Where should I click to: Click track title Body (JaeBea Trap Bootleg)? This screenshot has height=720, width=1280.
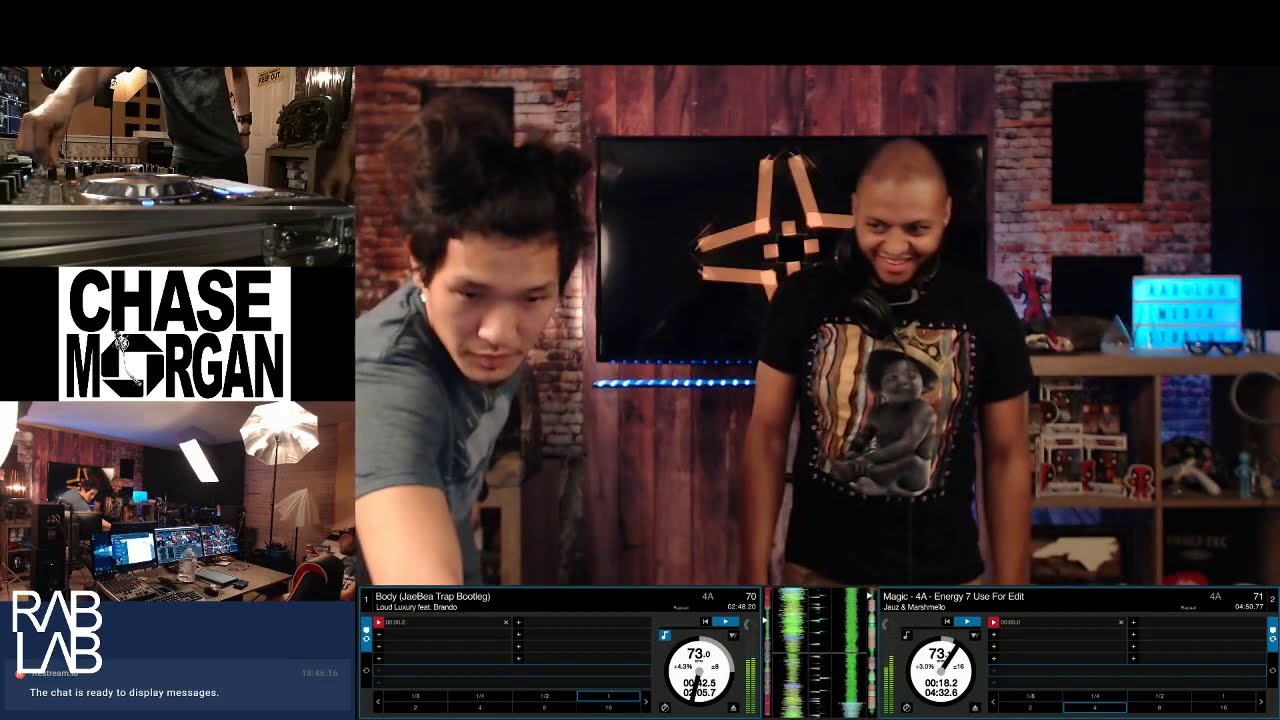[433, 597]
